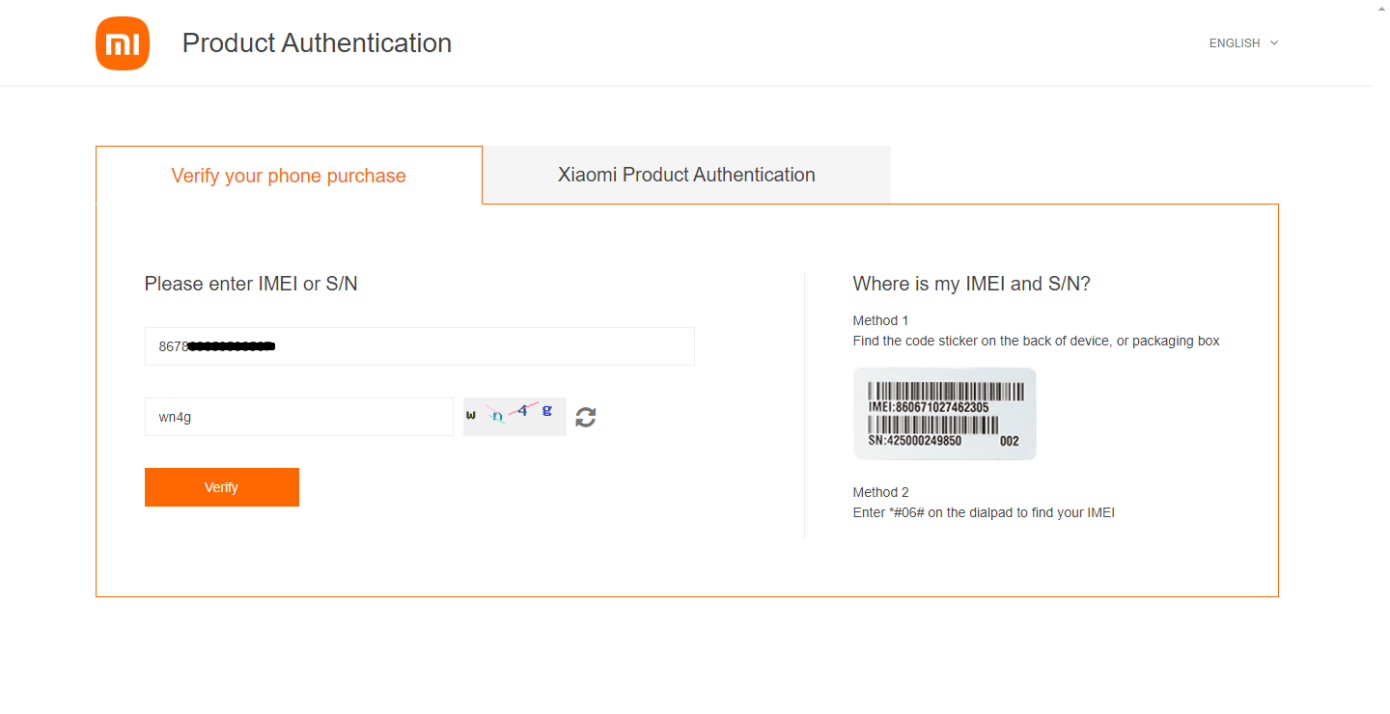Click the orange Xiaomi Mi logo
This screenshot has width=1390, height=714.
pyautogui.click(x=122, y=44)
